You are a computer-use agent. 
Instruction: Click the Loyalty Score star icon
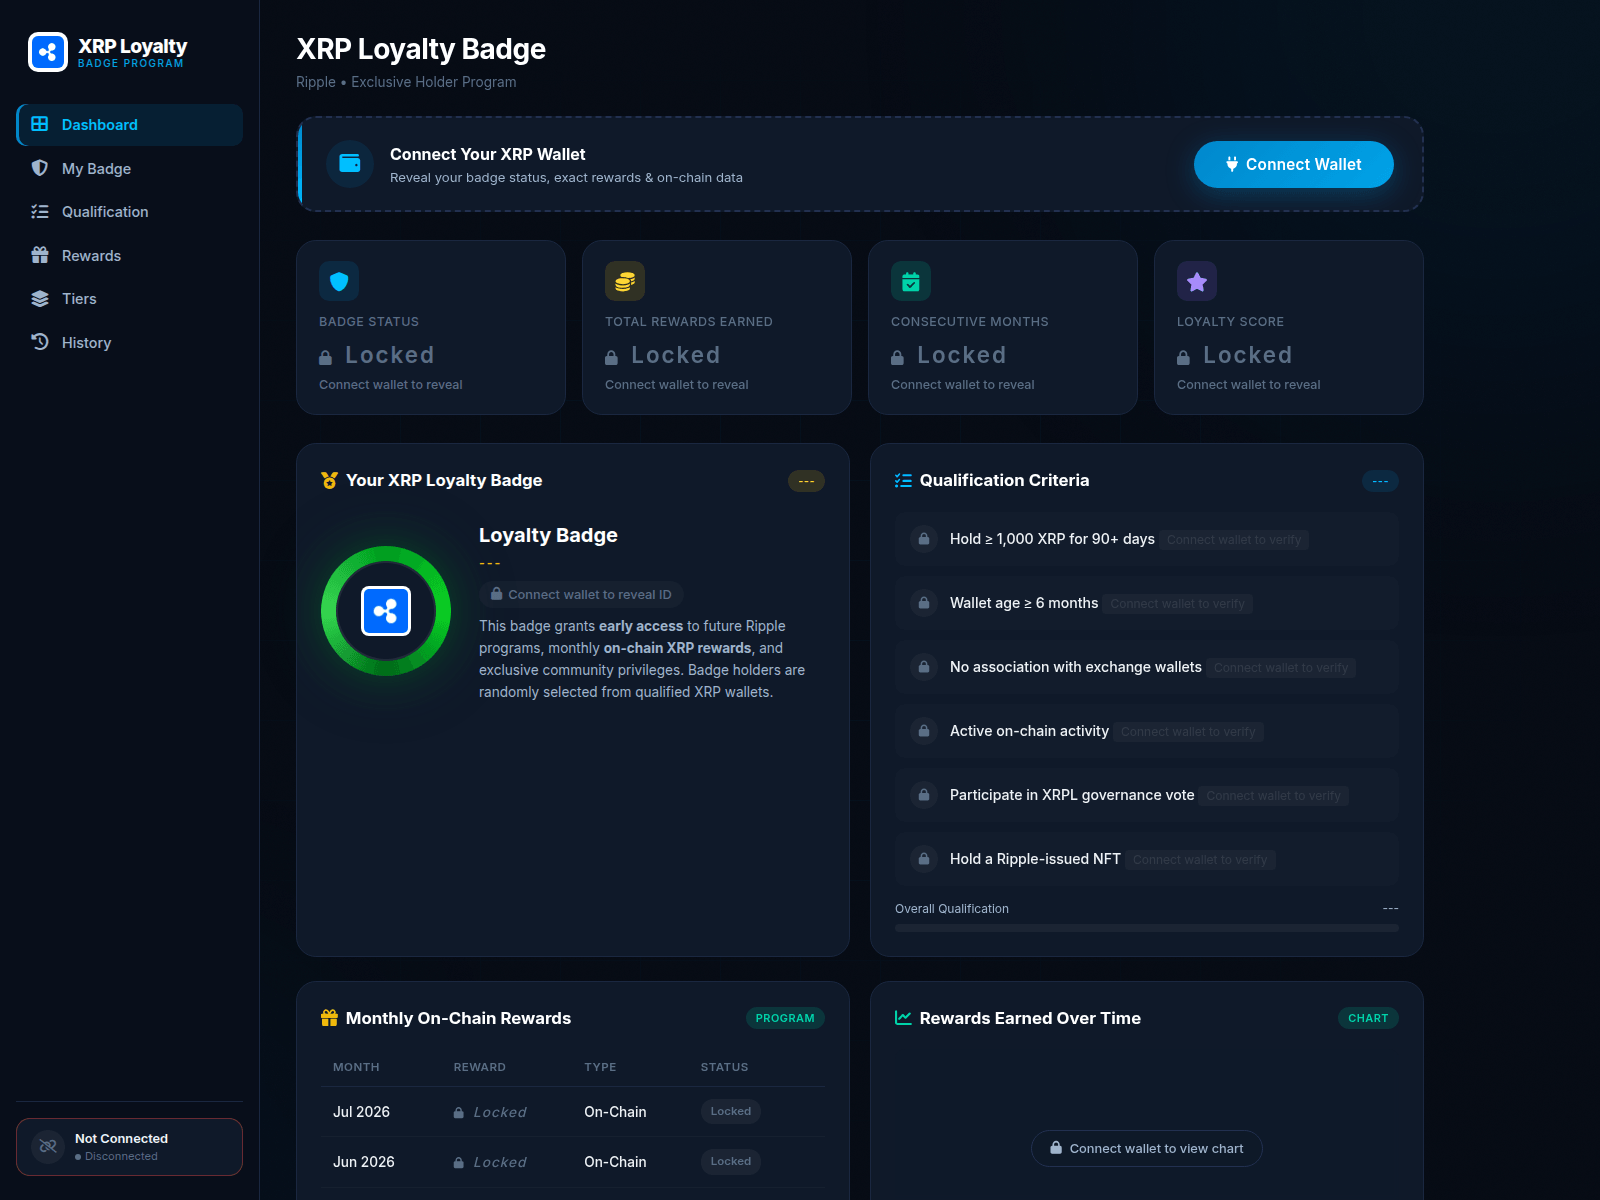1197,281
